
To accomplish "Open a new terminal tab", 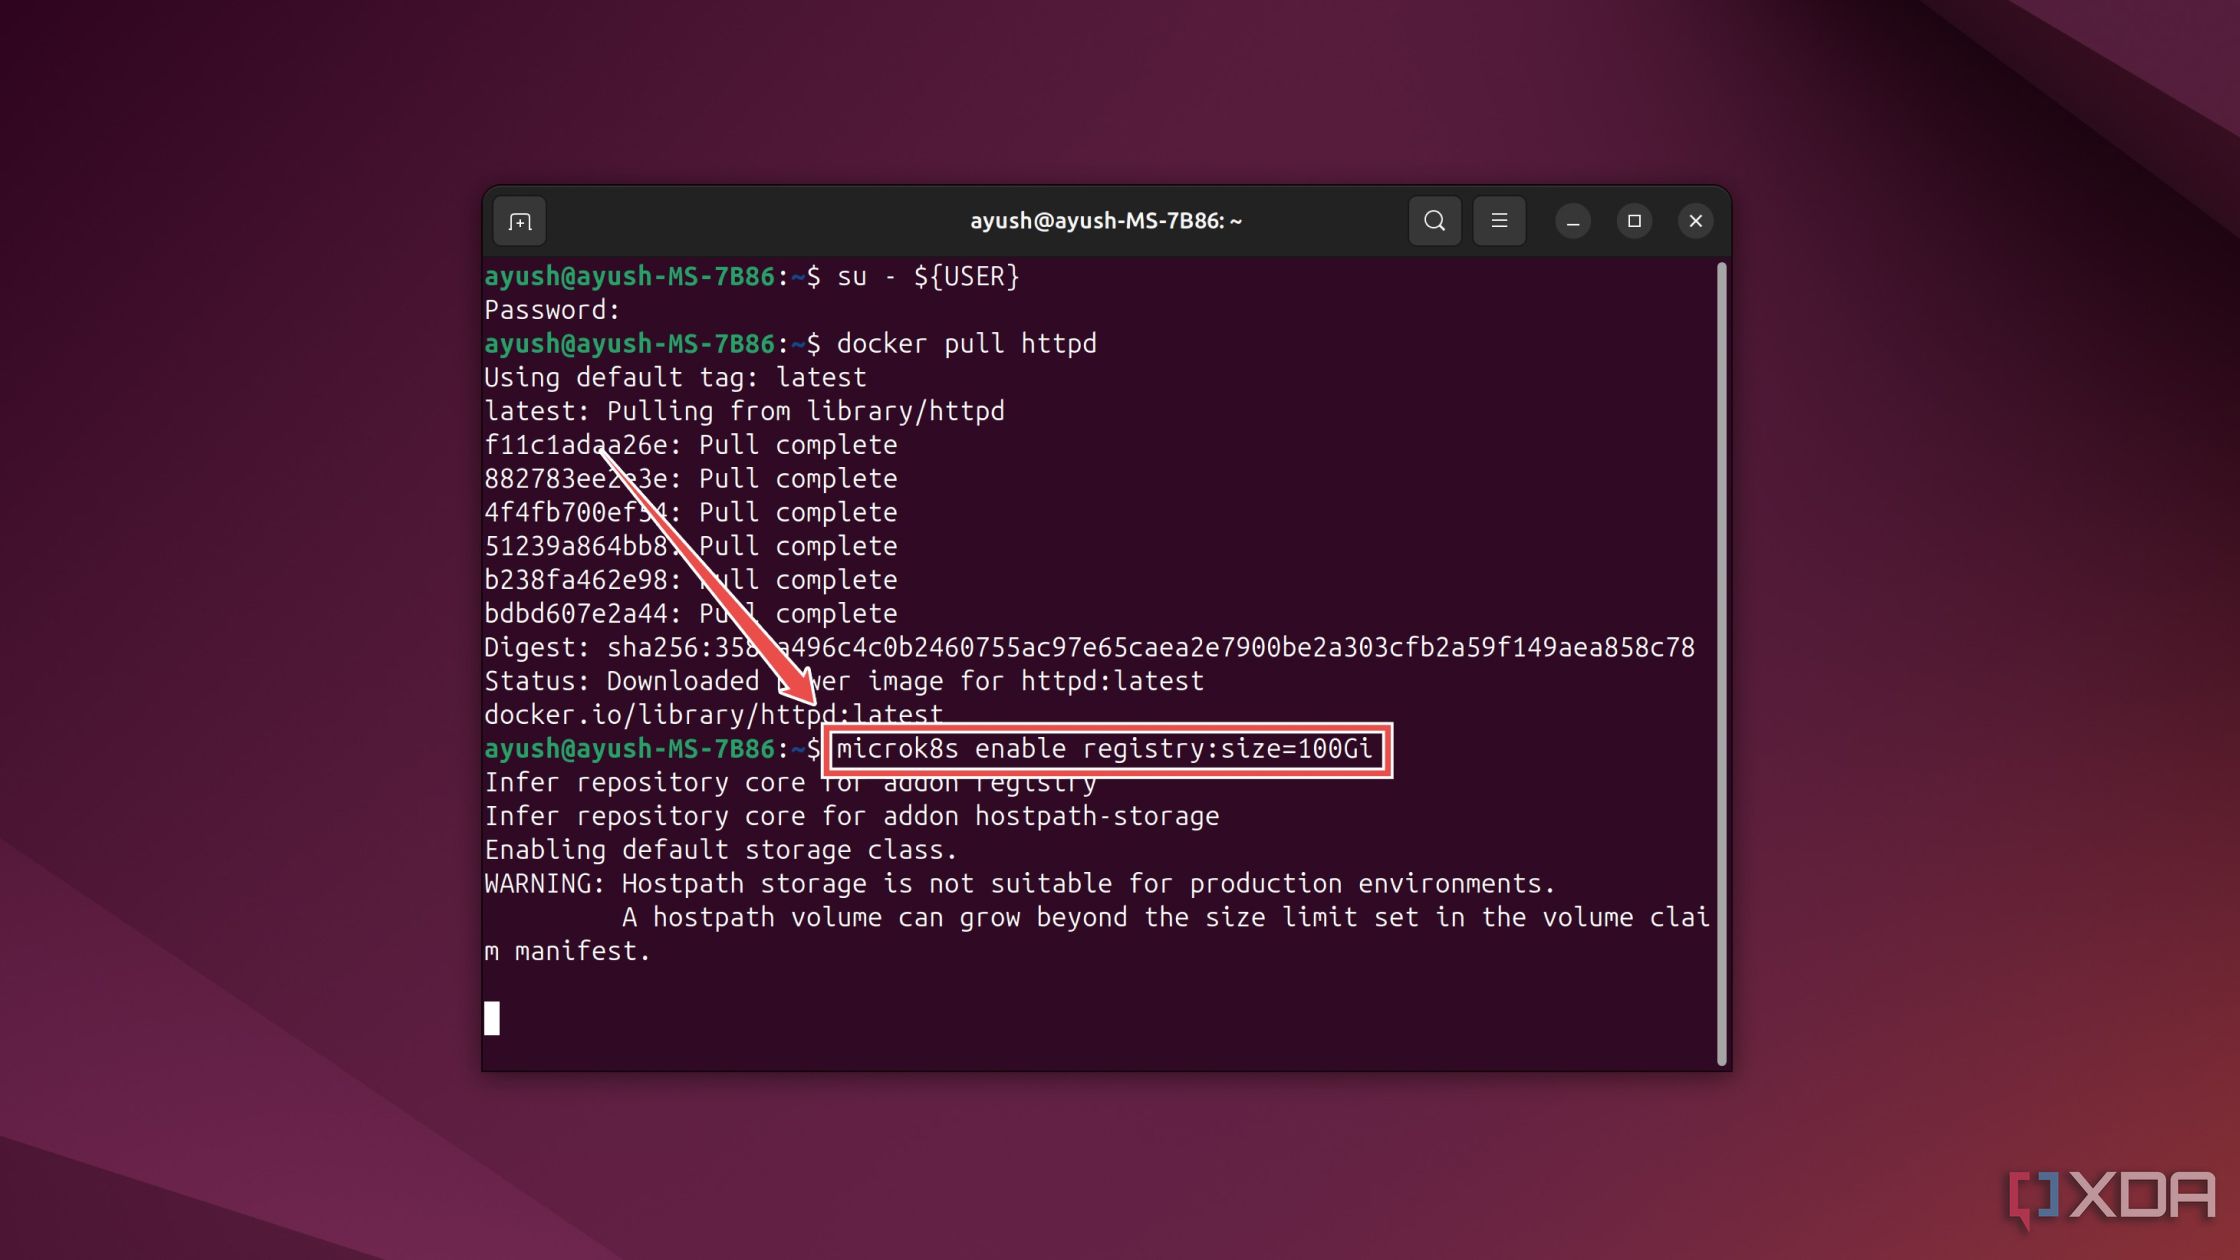I will (520, 221).
